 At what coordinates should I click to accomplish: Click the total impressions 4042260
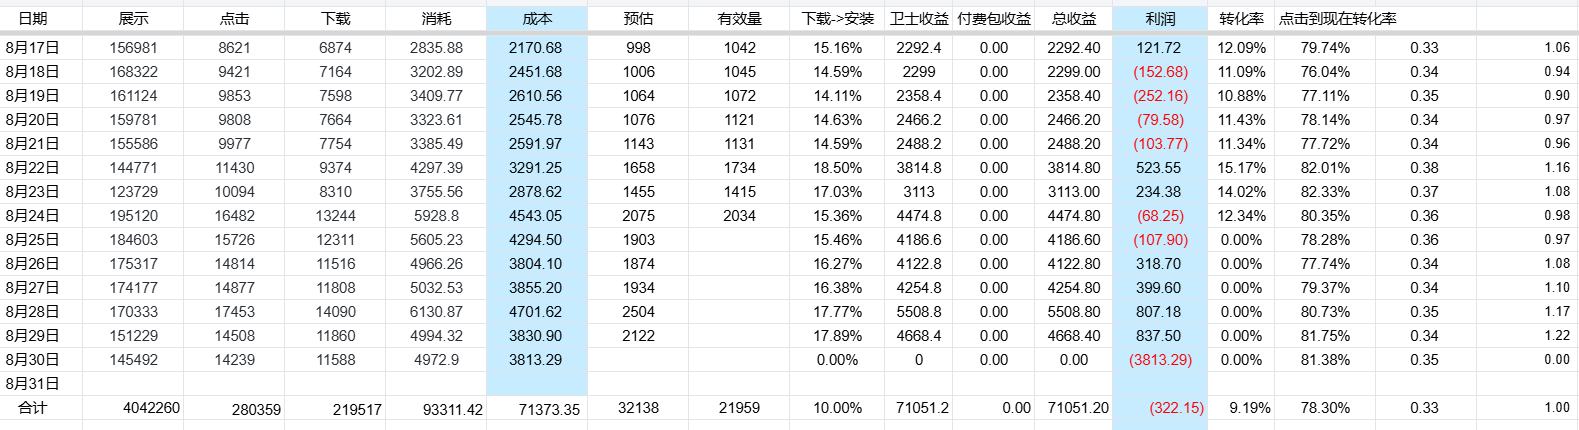[x=152, y=407]
